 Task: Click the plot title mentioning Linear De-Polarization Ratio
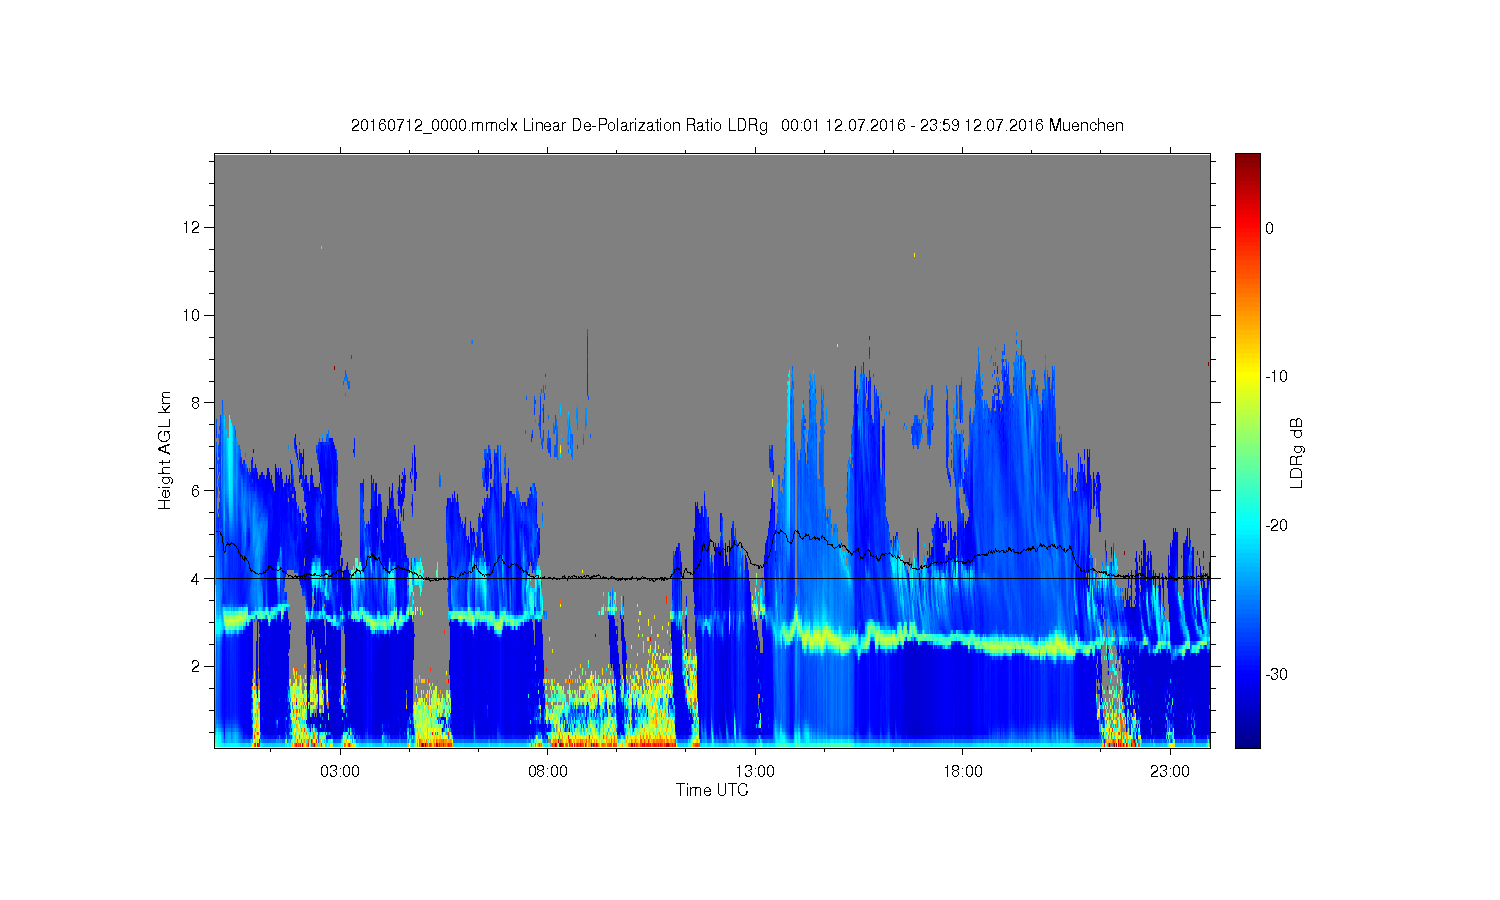tap(737, 126)
